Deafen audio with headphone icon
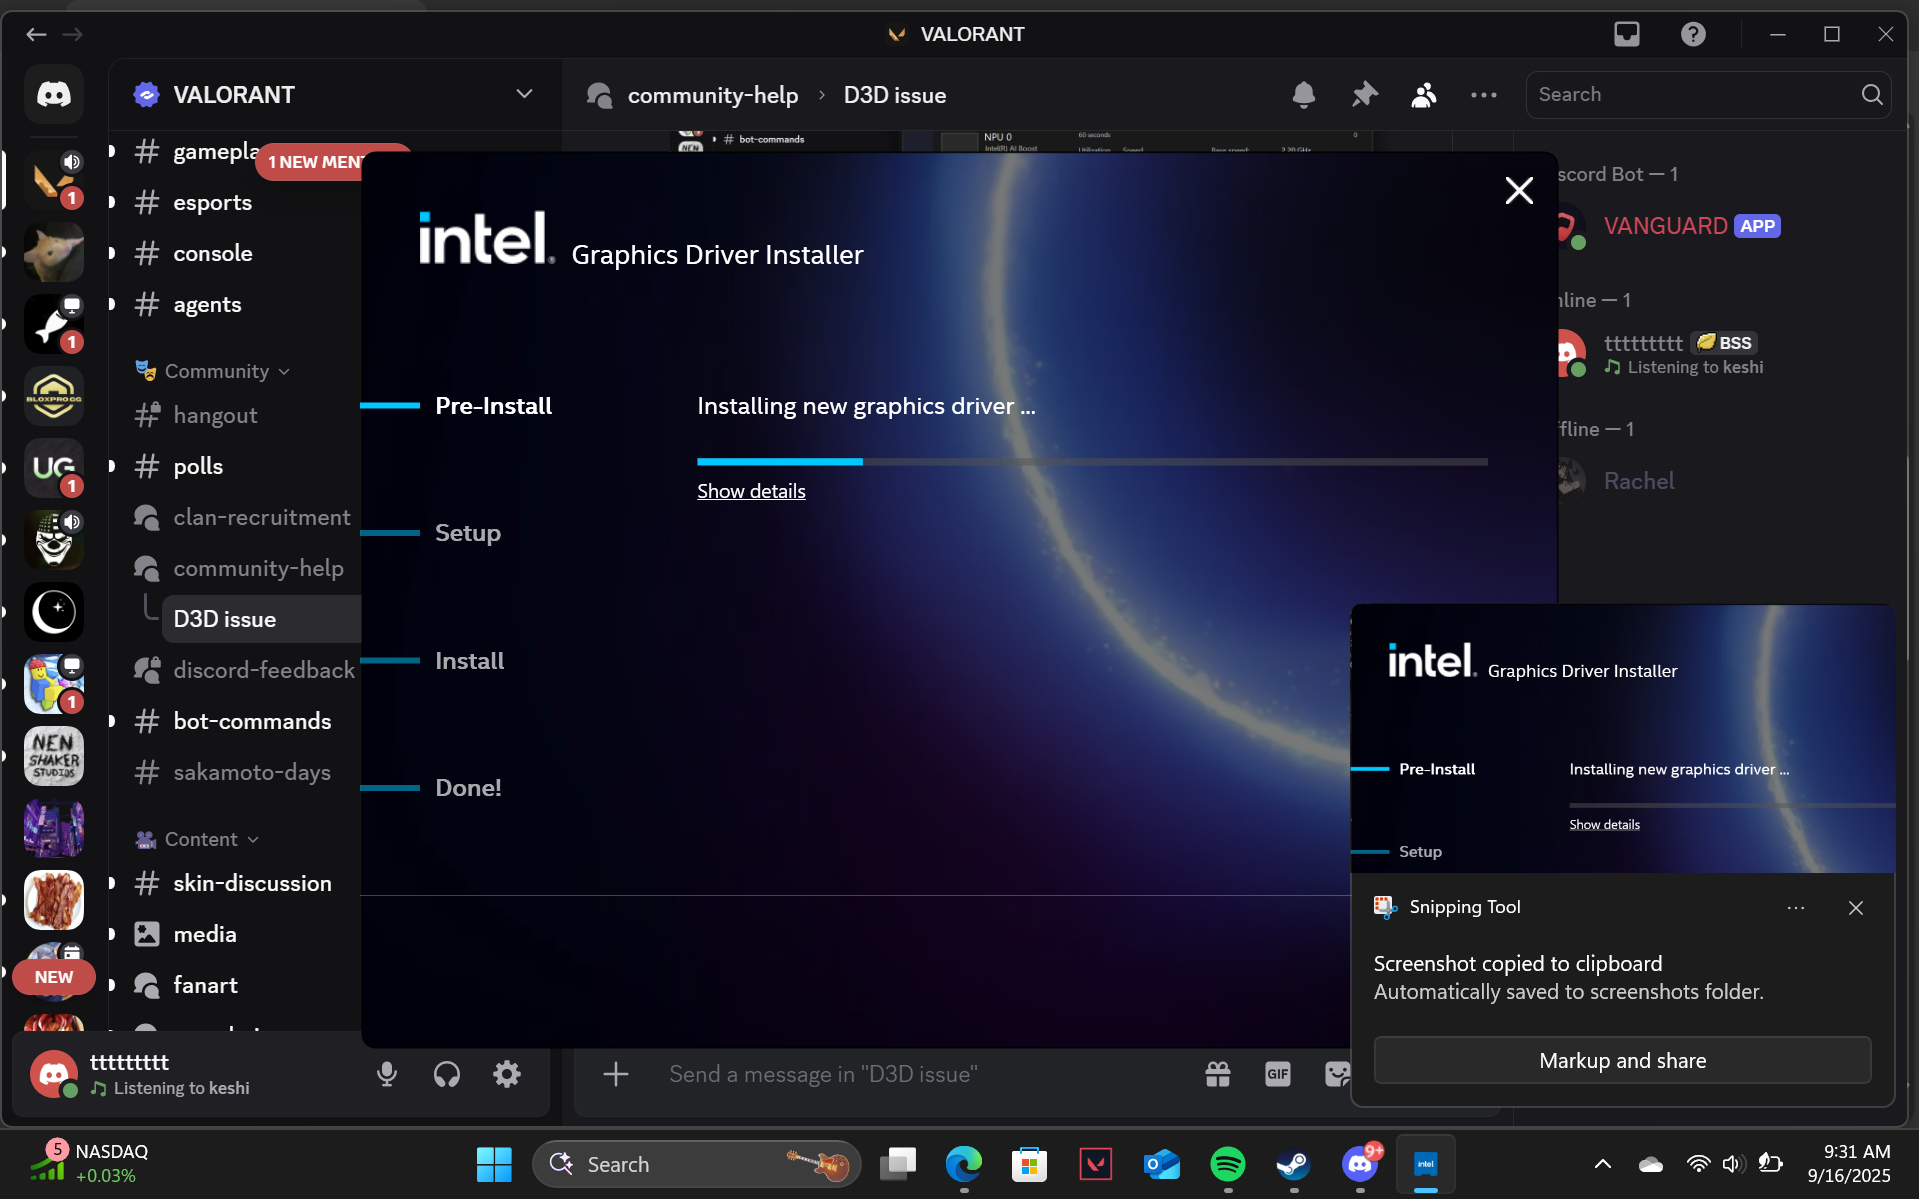The height and width of the screenshot is (1199, 1919). (447, 1074)
